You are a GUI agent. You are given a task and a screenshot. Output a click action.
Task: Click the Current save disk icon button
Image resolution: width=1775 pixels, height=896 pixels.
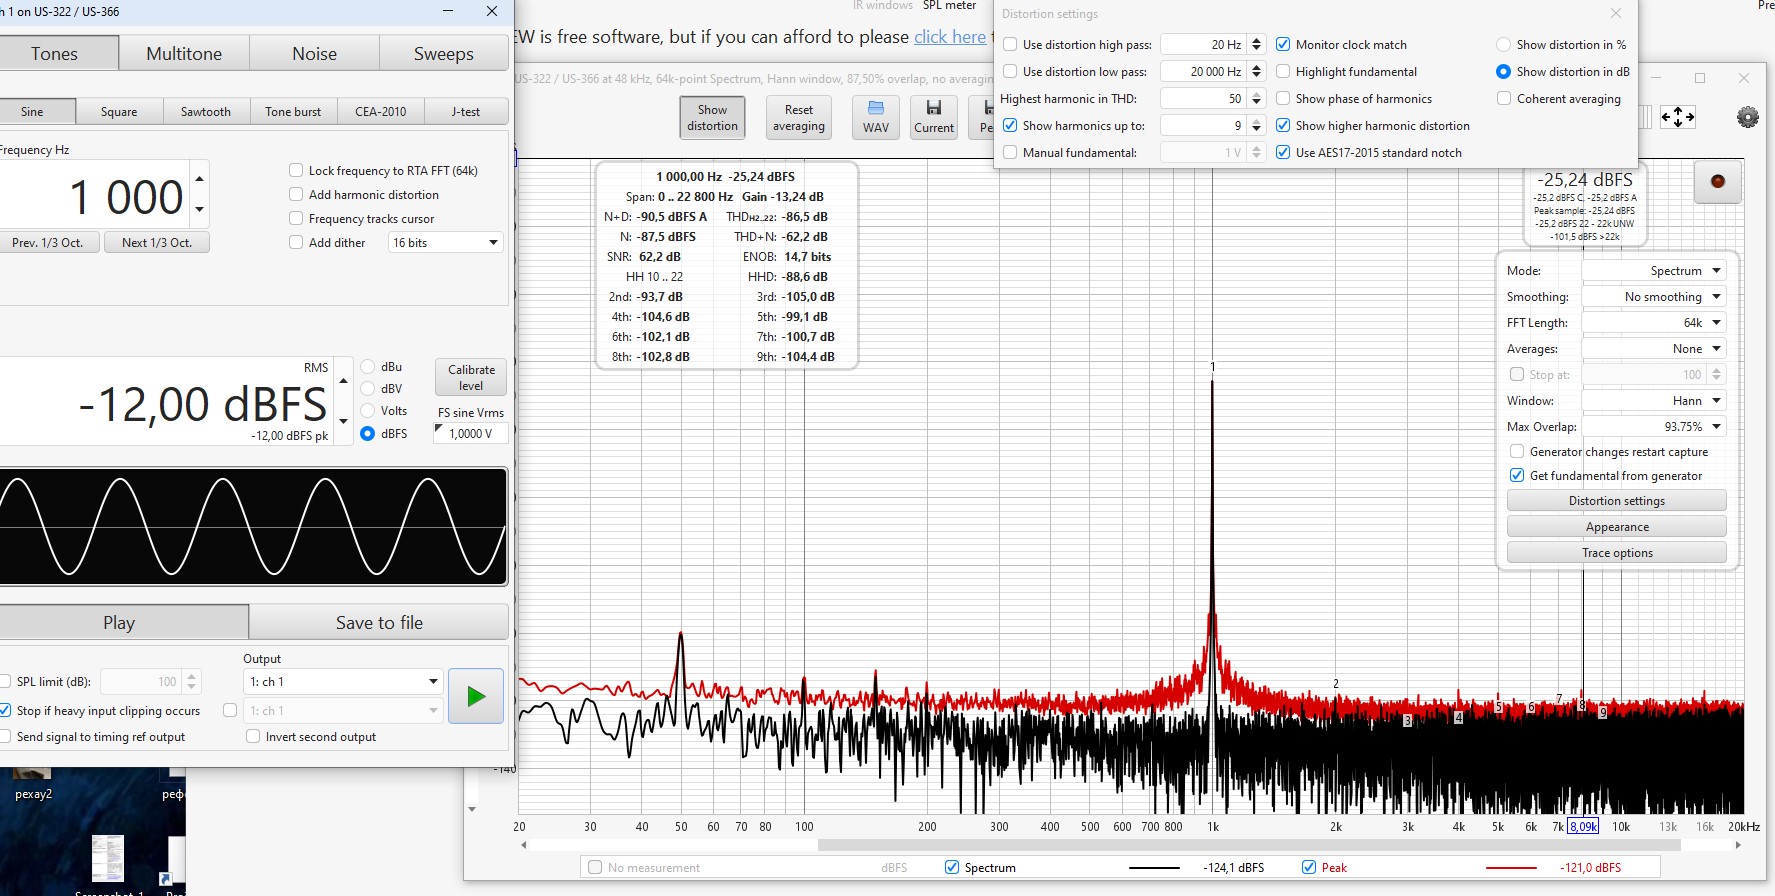[x=934, y=117]
